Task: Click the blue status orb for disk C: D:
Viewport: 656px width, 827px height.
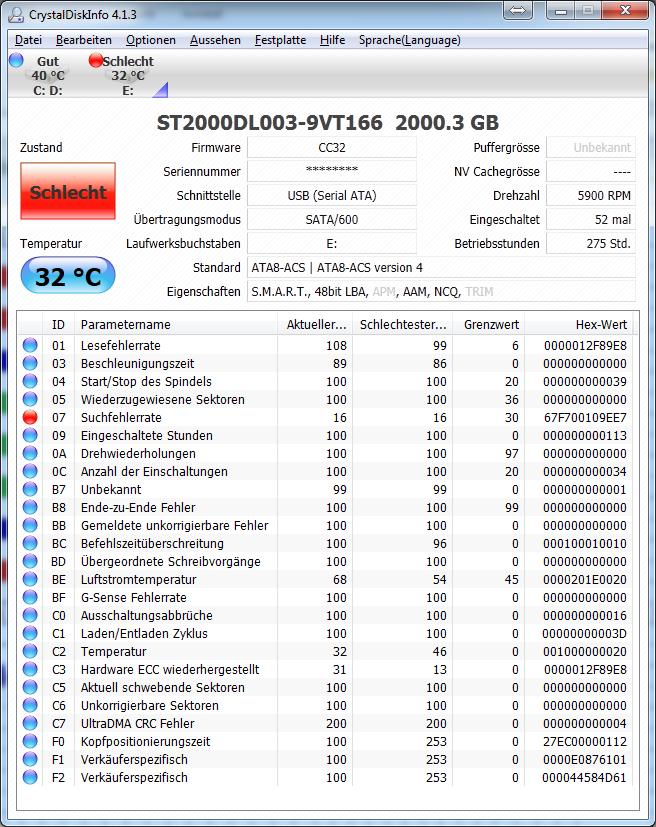Action: tap(16, 60)
